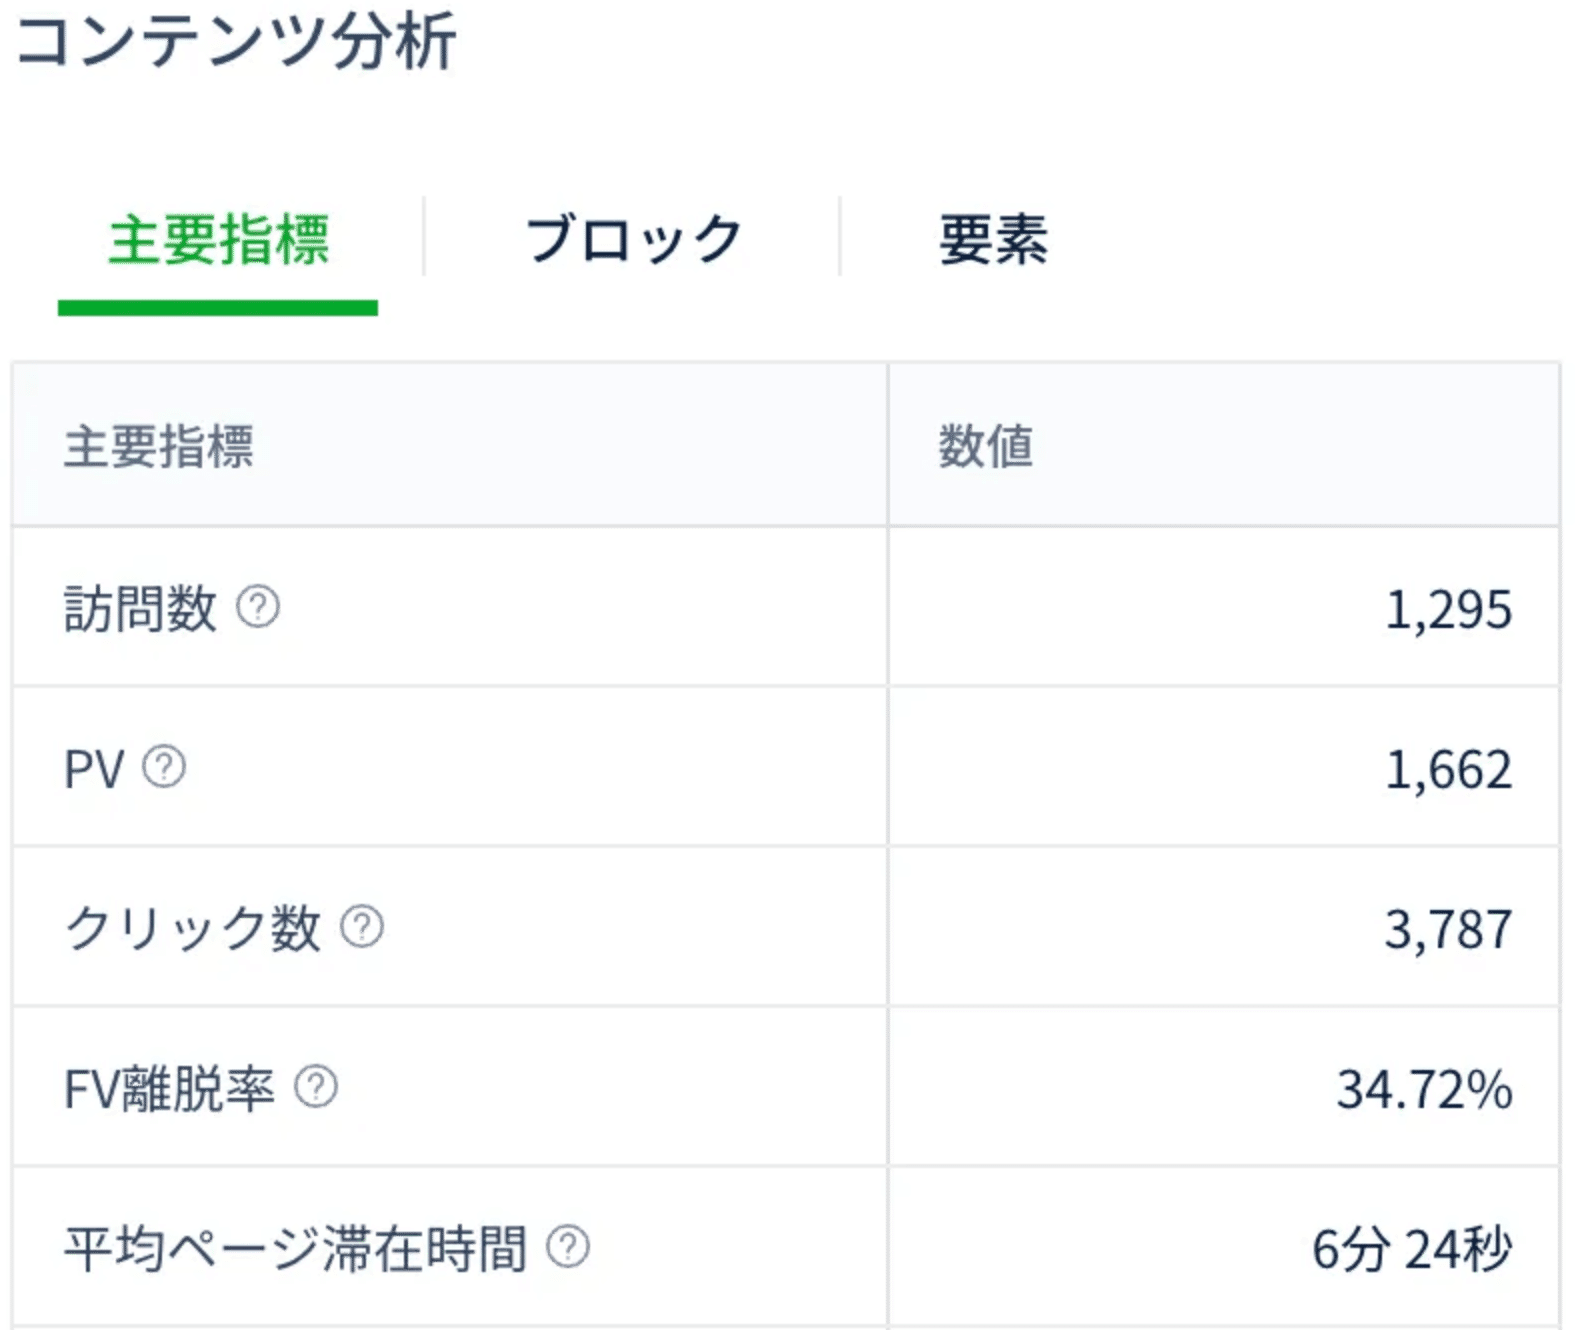
Task: Click the 3,787 clicks value
Action: [1448, 929]
